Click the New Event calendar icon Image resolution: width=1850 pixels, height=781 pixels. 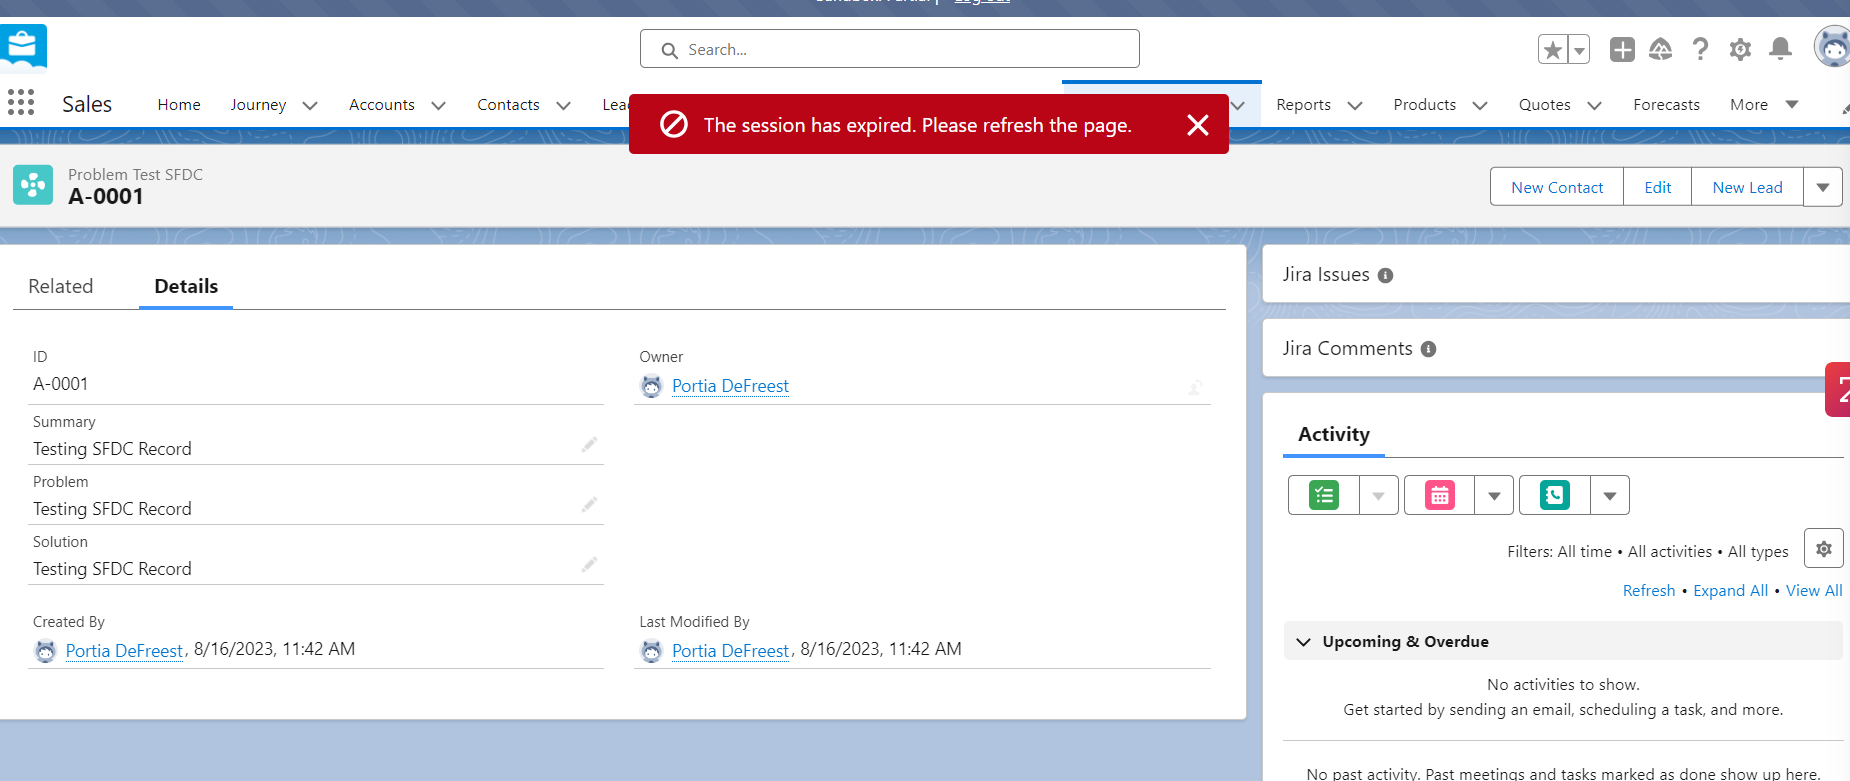click(1440, 495)
